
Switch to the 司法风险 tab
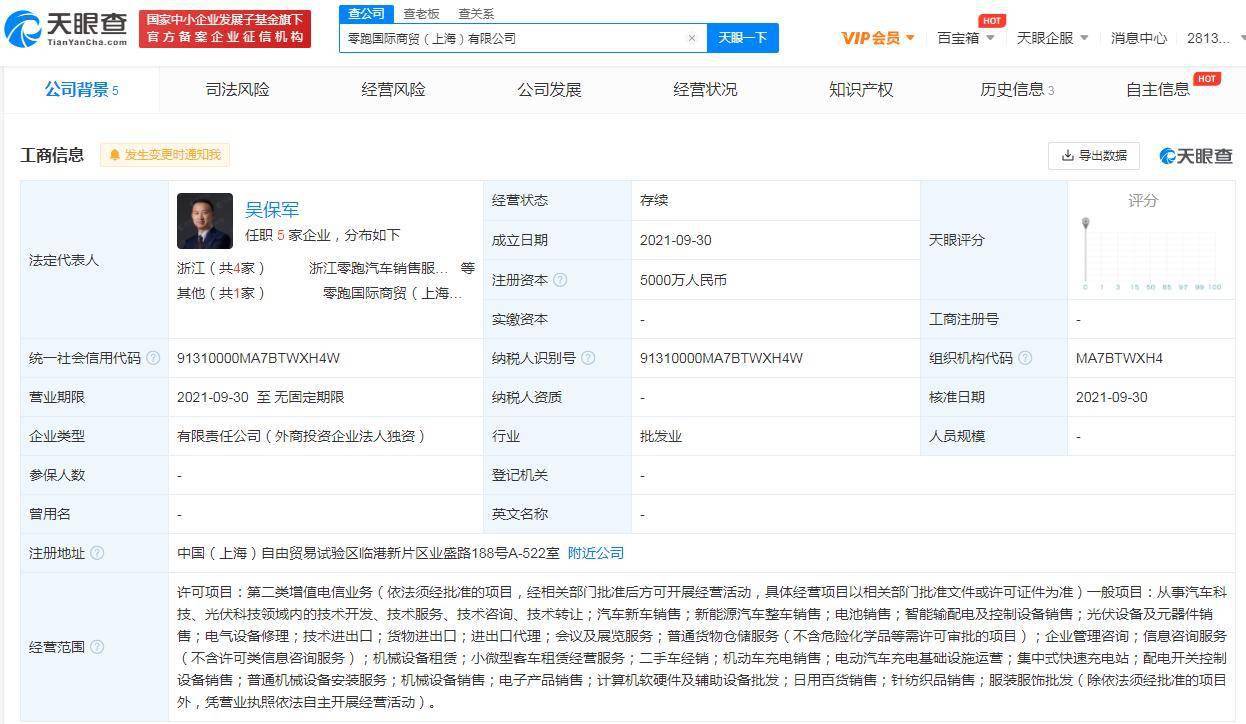coord(237,89)
